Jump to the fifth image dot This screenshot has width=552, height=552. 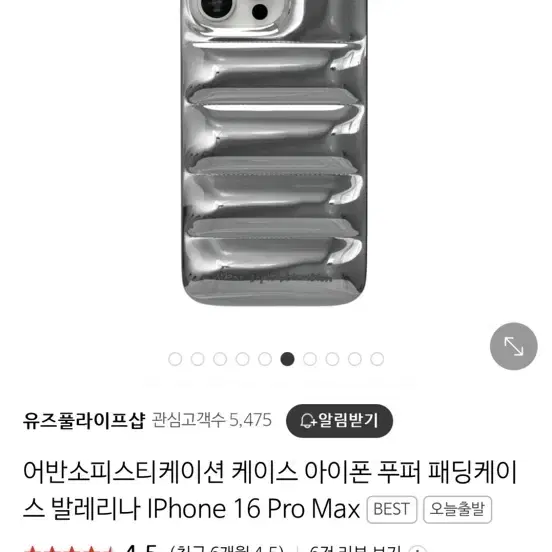pos(265,359)
